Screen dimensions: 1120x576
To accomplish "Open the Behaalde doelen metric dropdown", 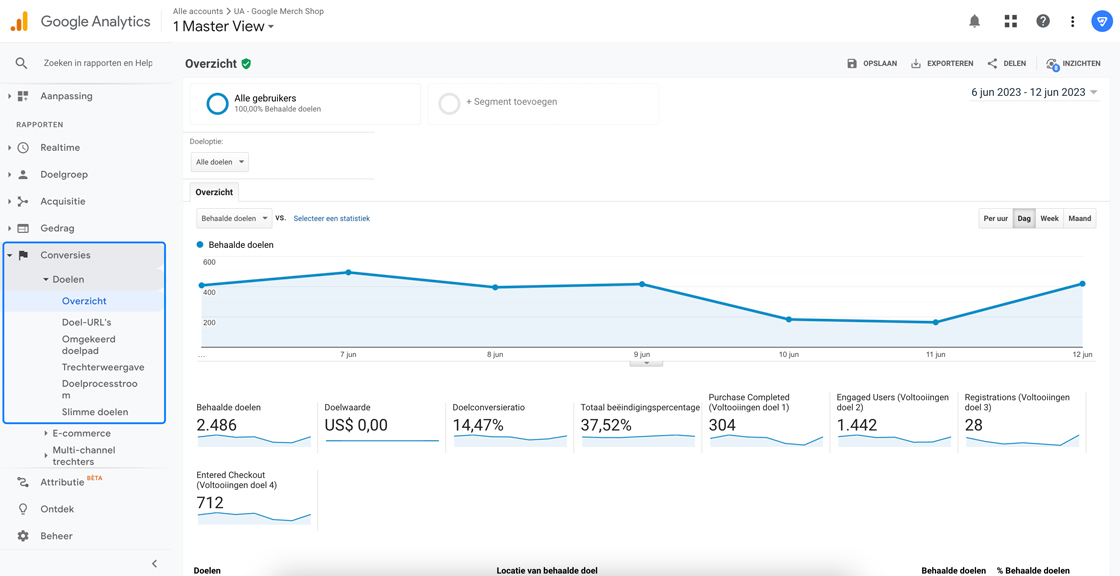I will point(234,218).
